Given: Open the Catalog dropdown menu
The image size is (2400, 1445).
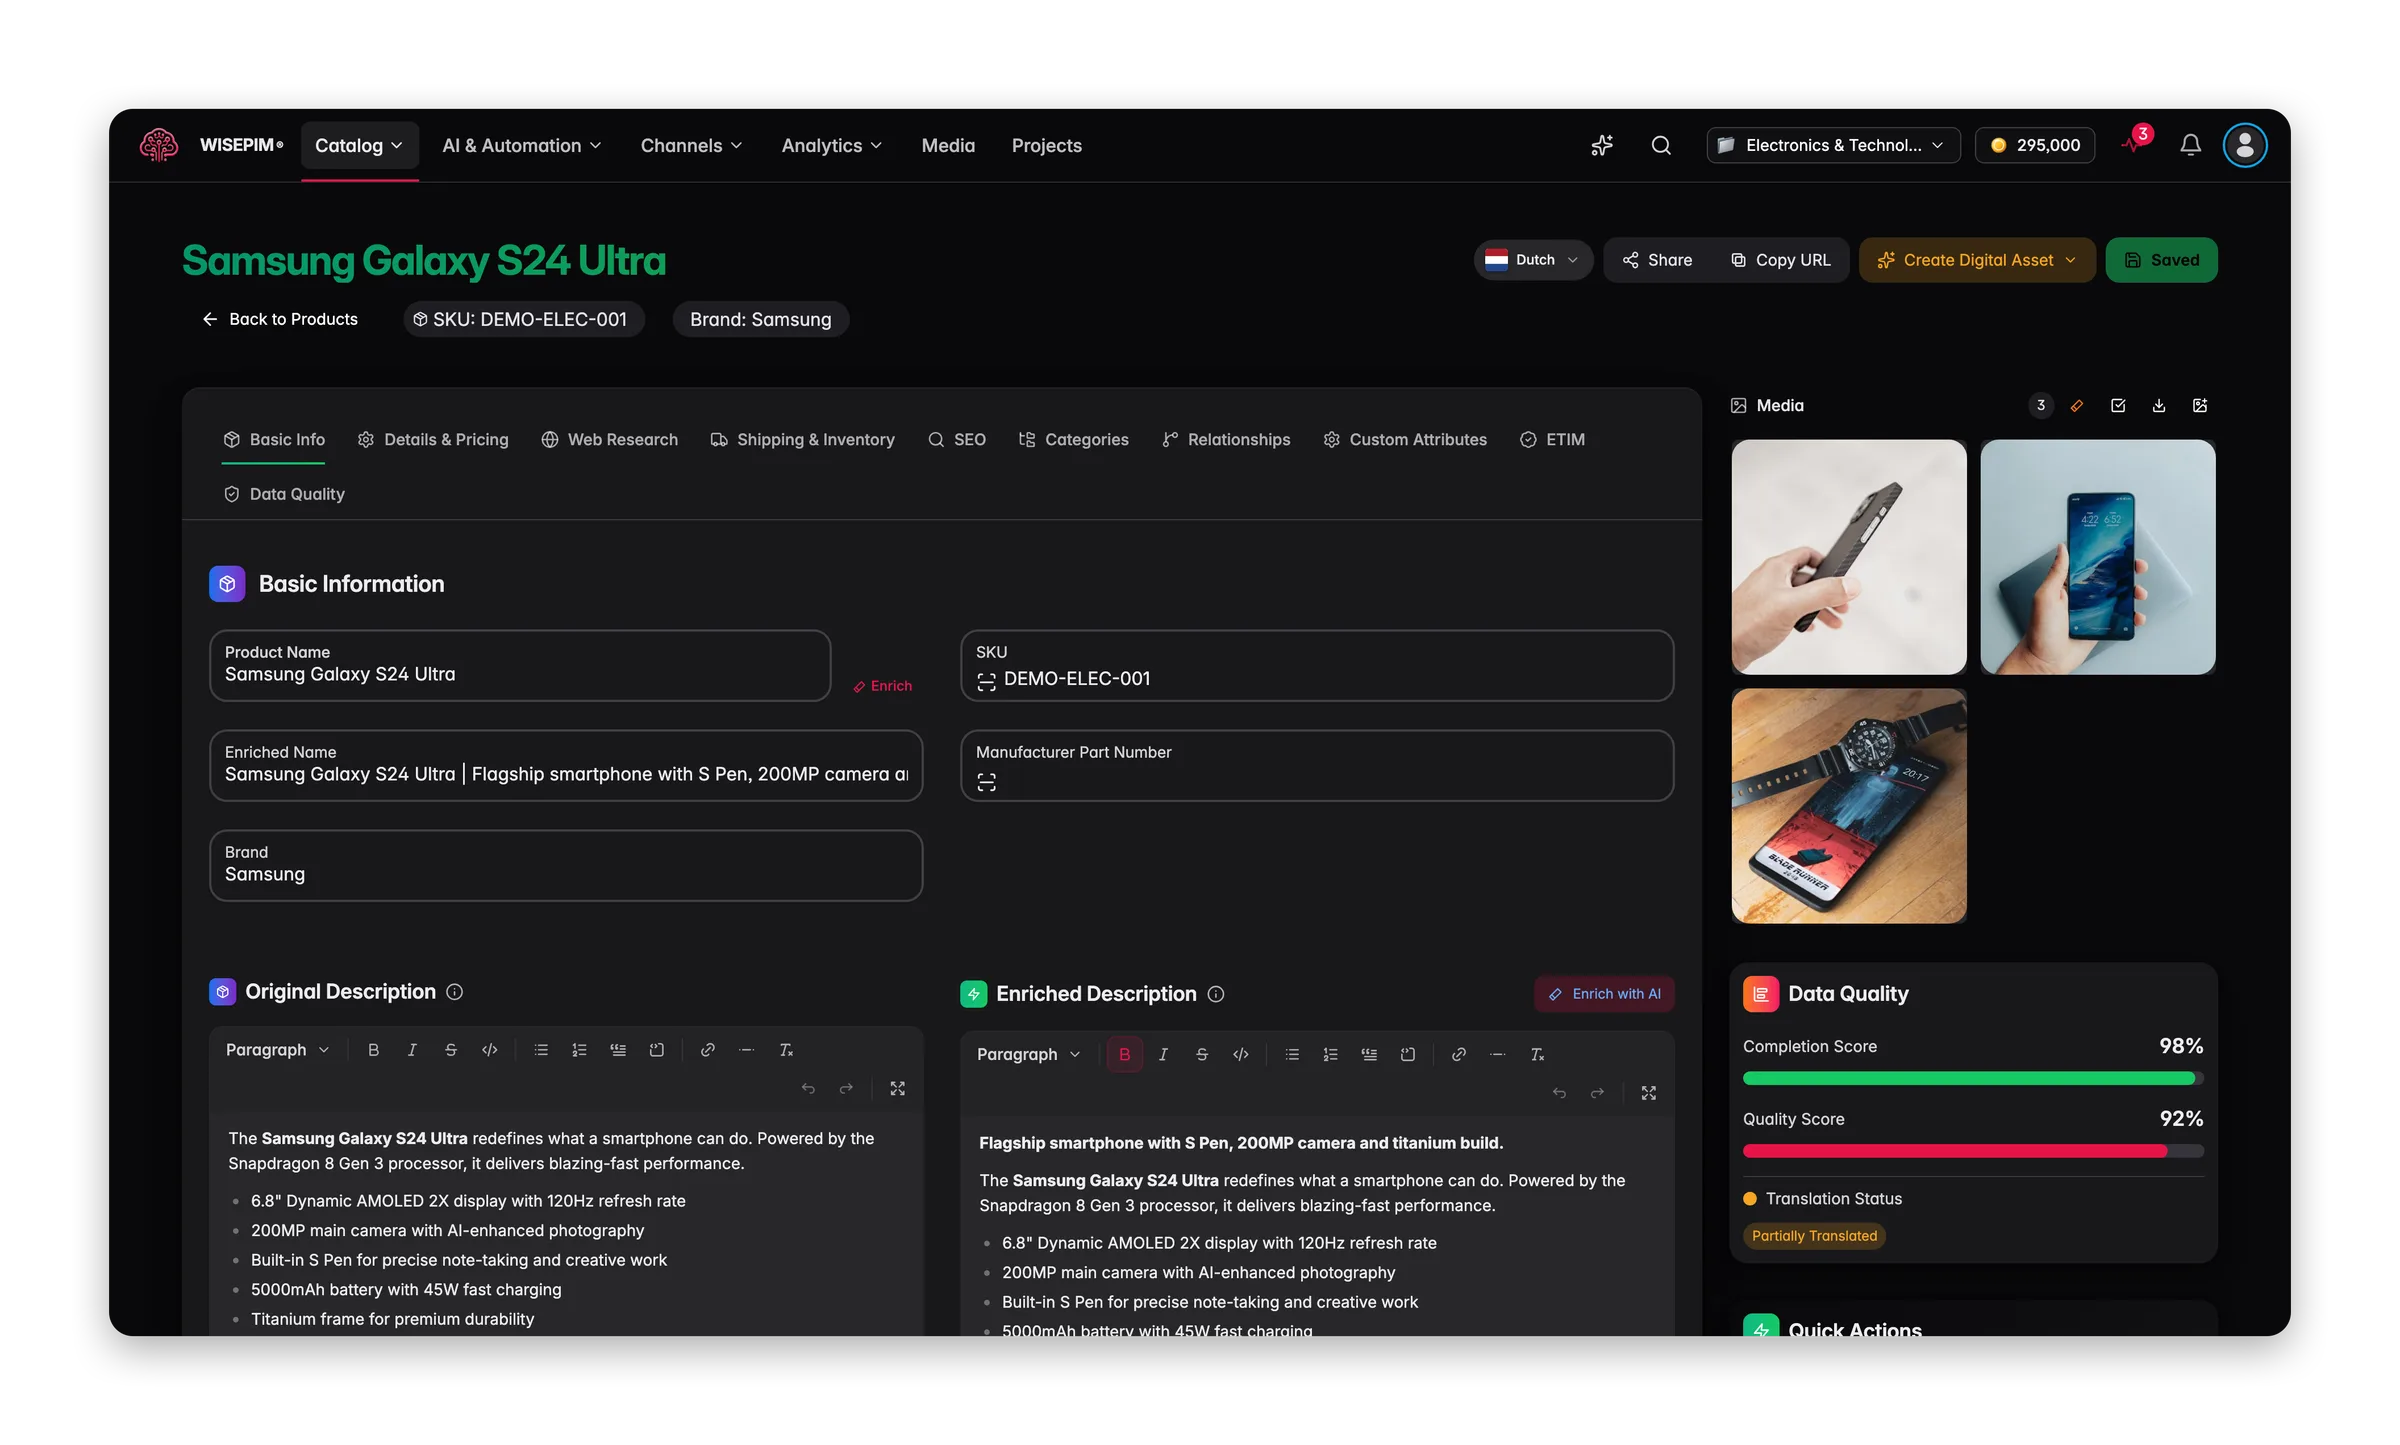Looking at the screenshot, I should [x=359, y=146].
